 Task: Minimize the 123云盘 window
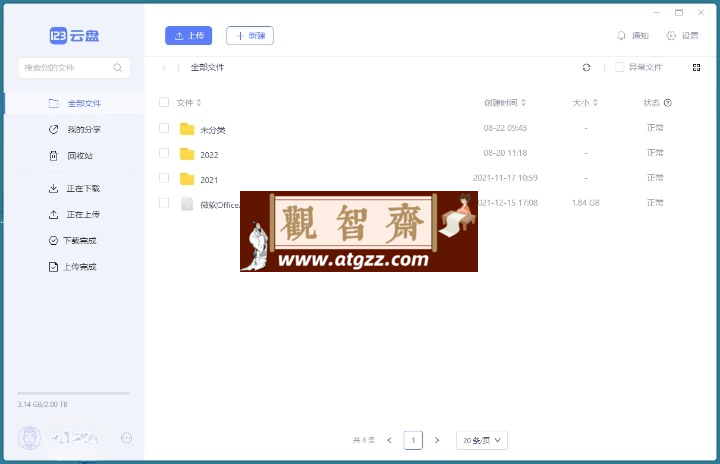657,12
